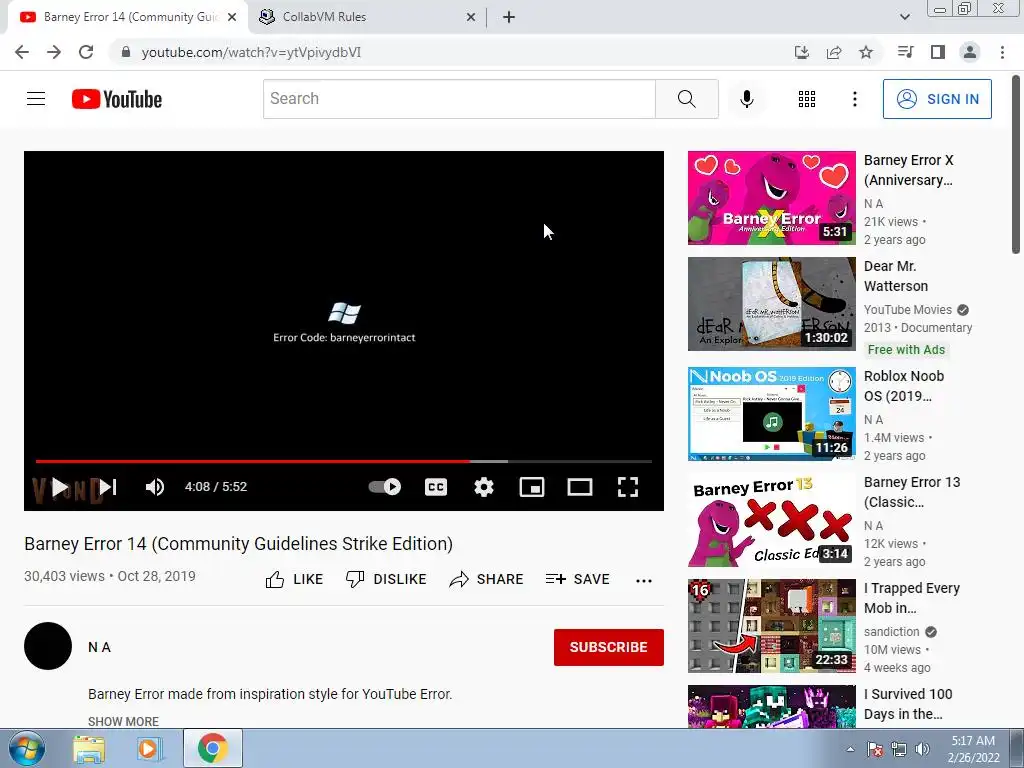Image resolution: width=1024 pixels, height=768 pixels.
Task: Enable miniplayer mode
Action: coord(532,487)
